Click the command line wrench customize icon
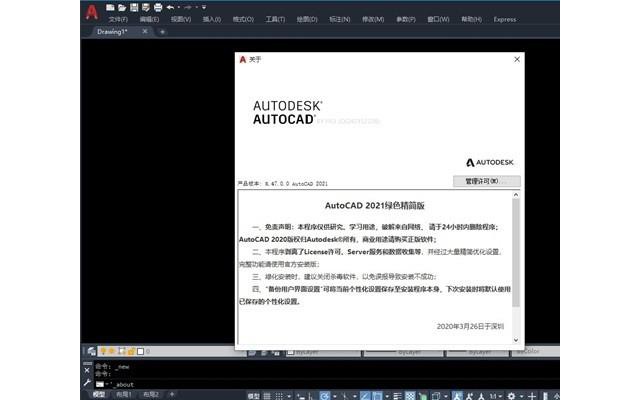 [87, 383]
